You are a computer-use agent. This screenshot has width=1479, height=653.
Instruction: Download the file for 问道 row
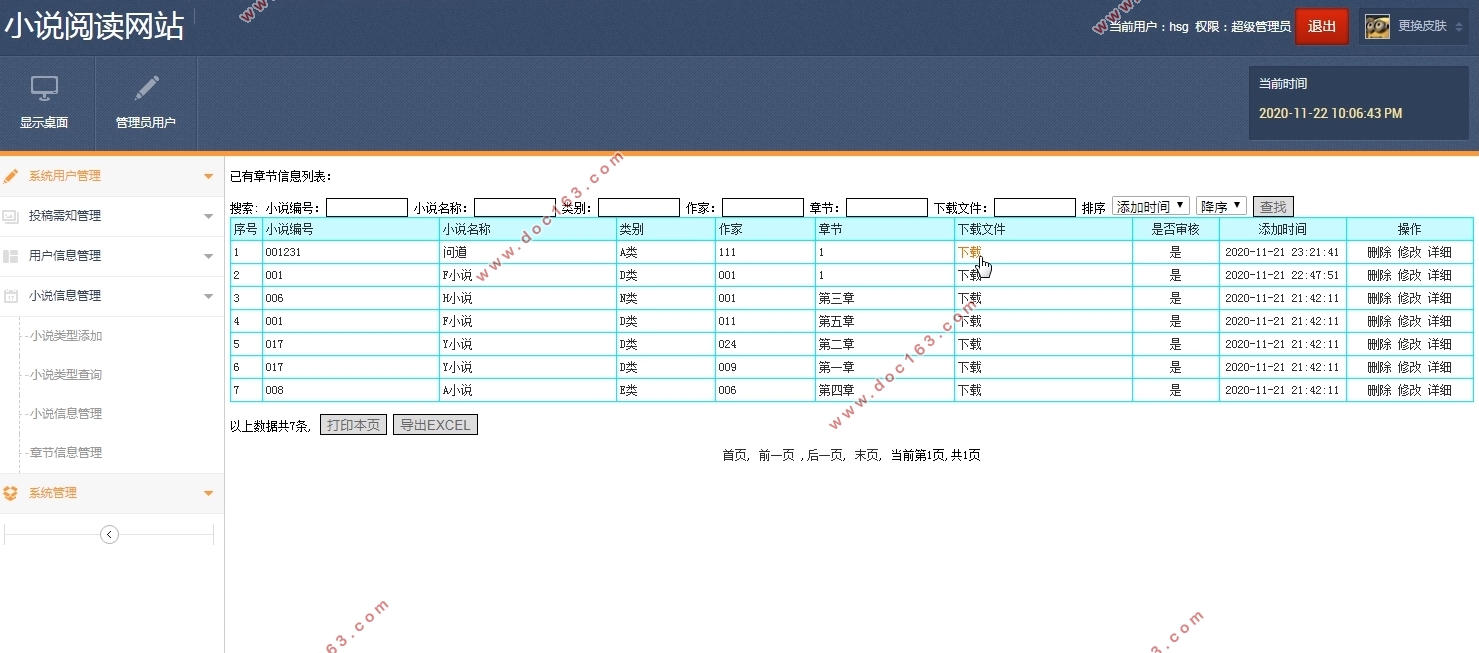coord(969,252)
